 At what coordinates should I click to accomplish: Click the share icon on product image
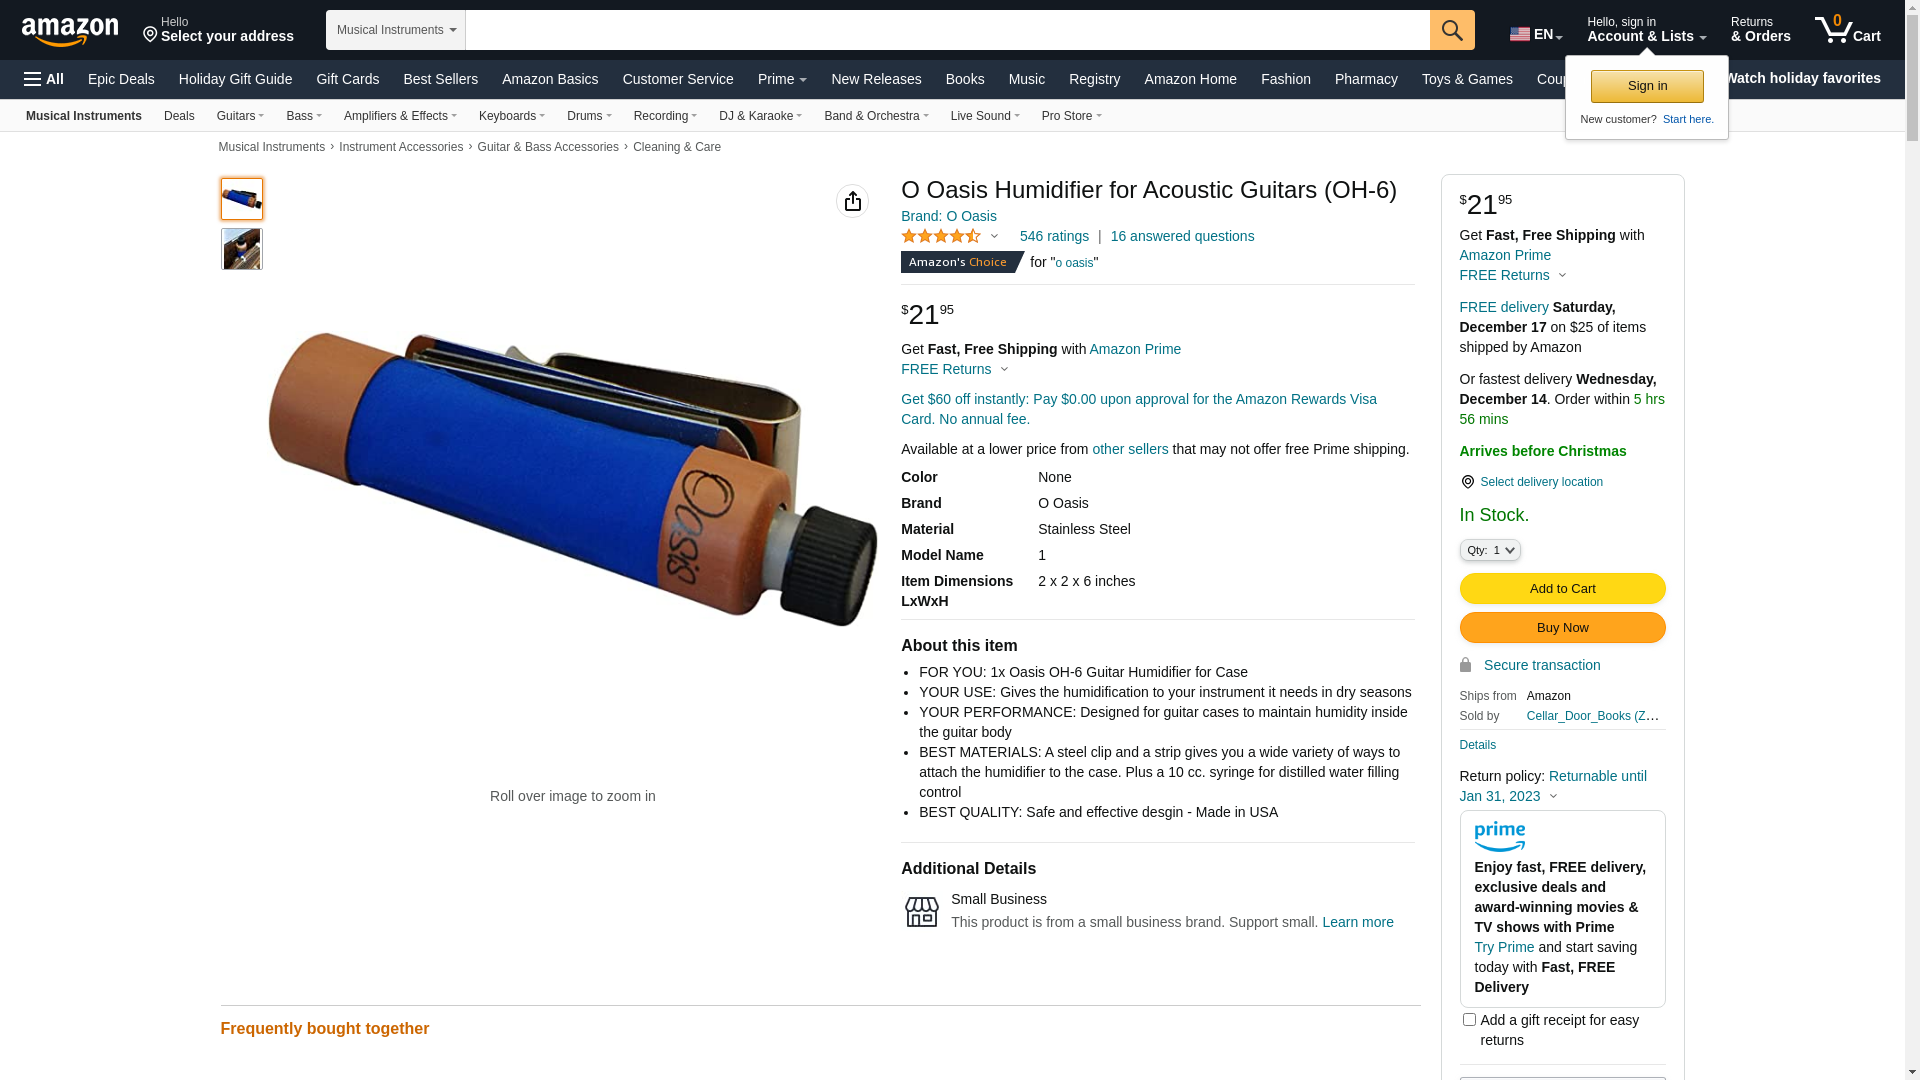(853, 201)
